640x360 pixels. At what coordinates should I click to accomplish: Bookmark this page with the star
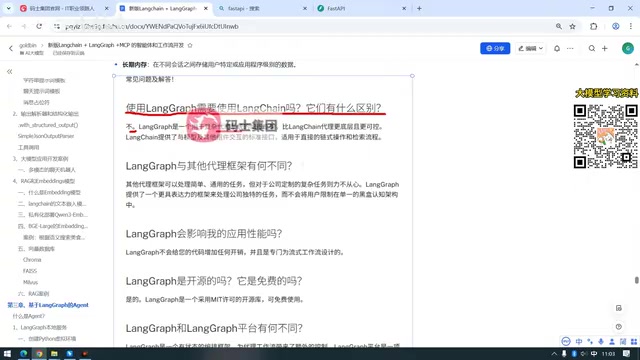click(x=573, y=26)
